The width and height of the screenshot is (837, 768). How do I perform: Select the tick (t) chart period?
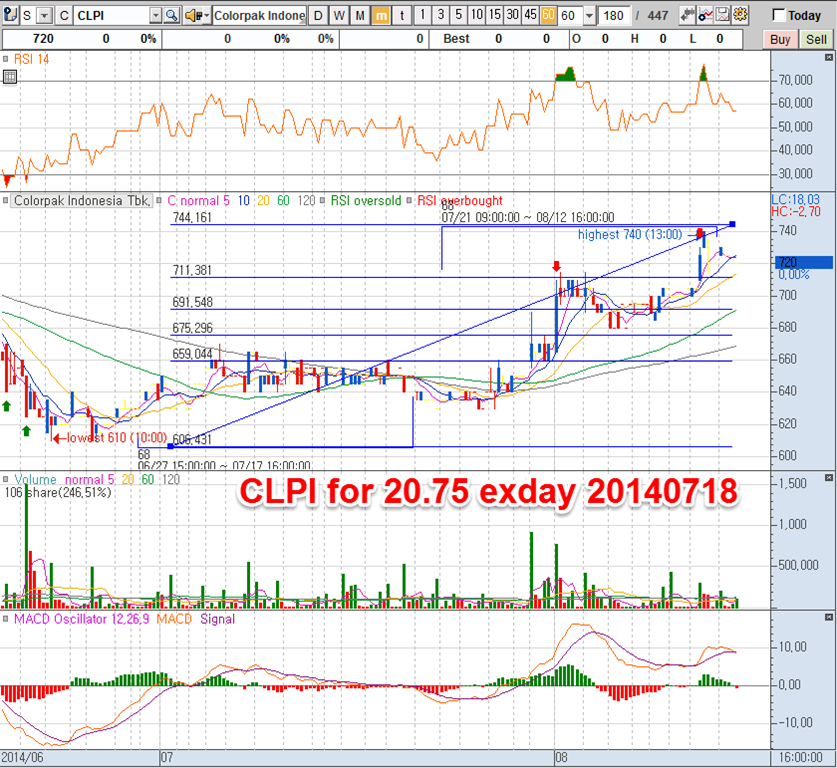[x=402, y=15]
